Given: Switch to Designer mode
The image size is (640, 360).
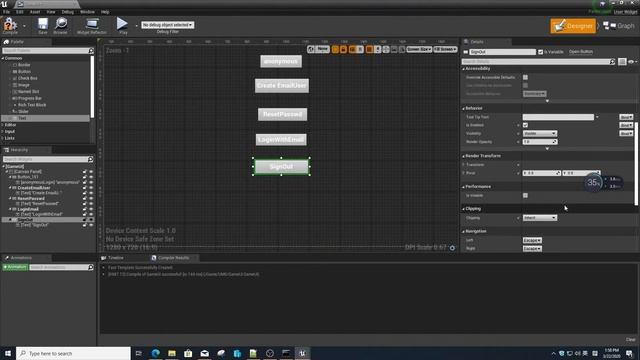Looking at the screenshot, I should [573, 26].
